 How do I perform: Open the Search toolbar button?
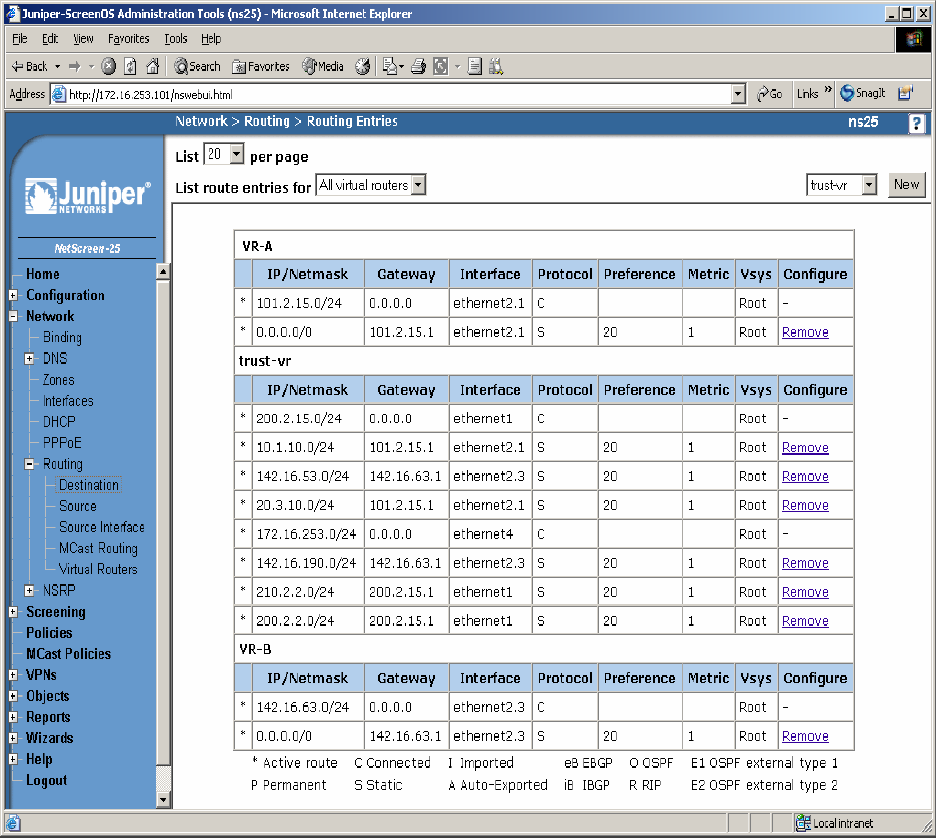click(197, 66)
